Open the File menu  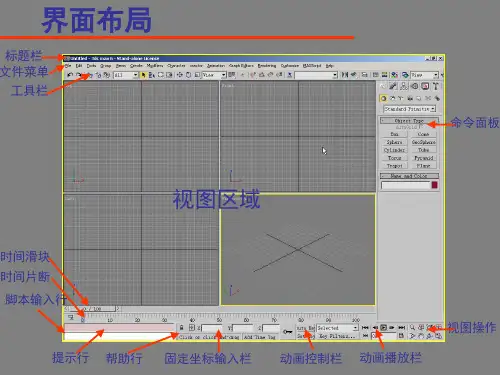click(68, 66)
